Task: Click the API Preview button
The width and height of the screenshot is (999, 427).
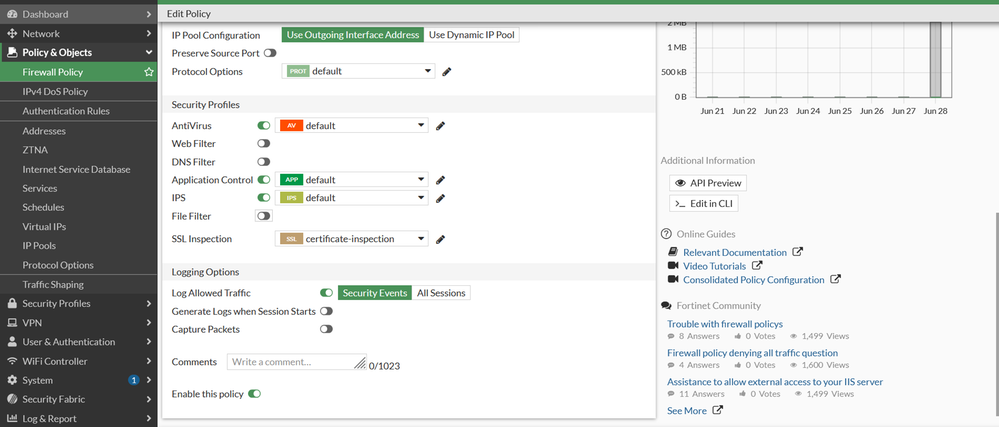Action: 707,183
